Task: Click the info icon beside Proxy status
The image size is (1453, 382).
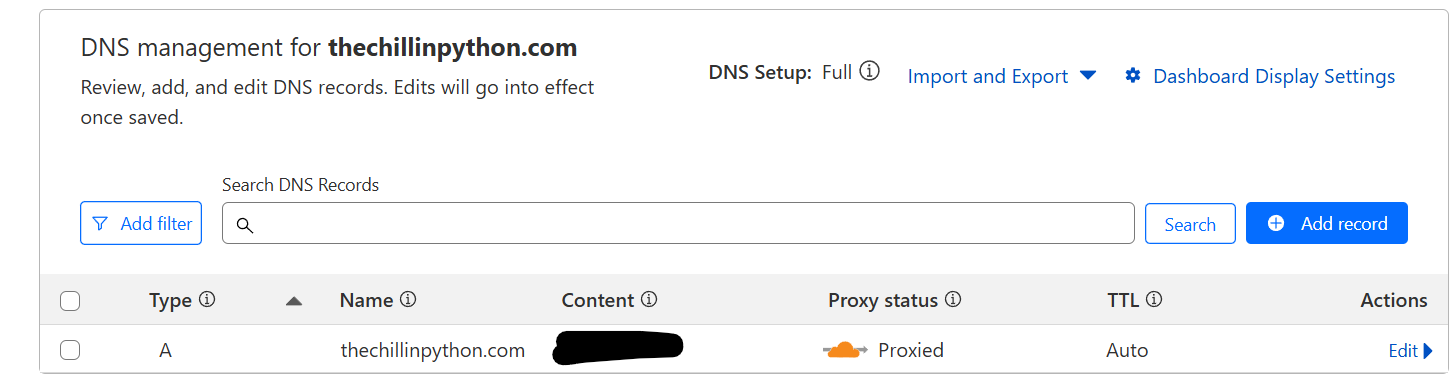Action: (x=953, y=299)
